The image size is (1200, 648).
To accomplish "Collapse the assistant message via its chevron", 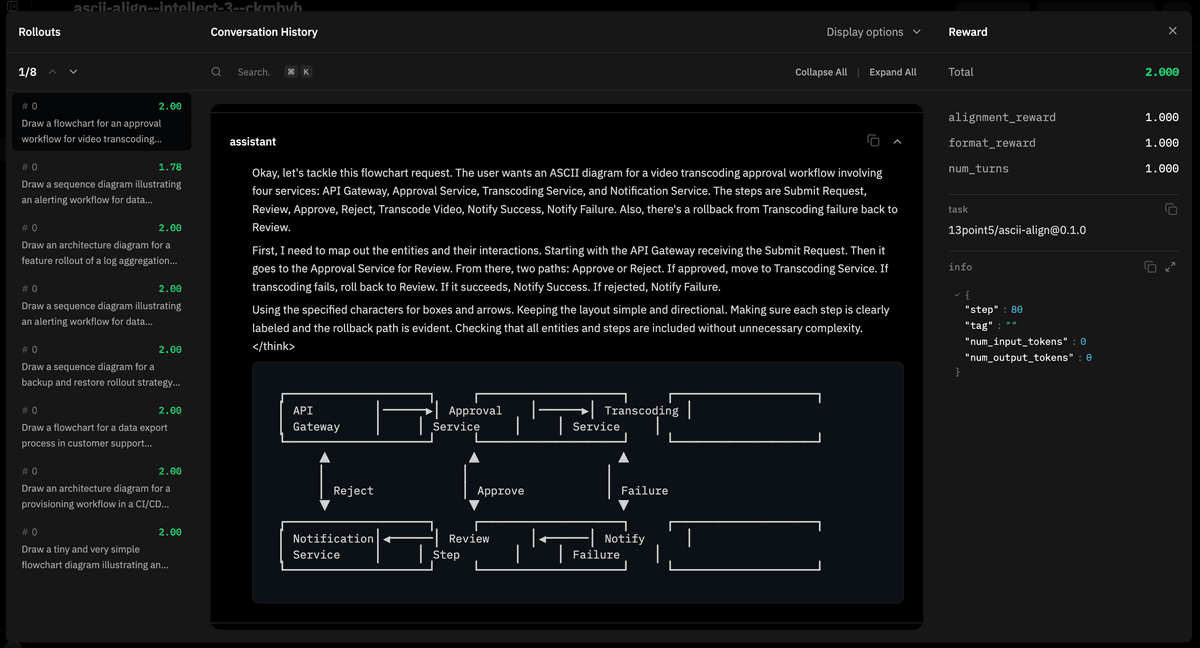I will tap(897, 141).
